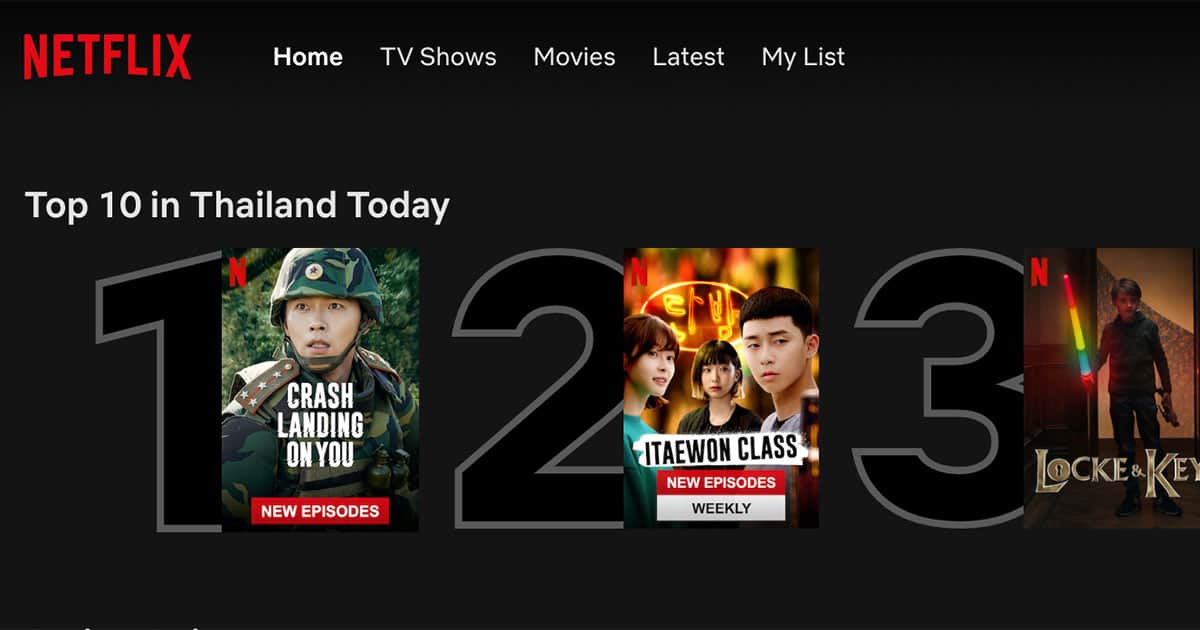Click Netflix N badge on Crash Landing poster

[237, 272]
